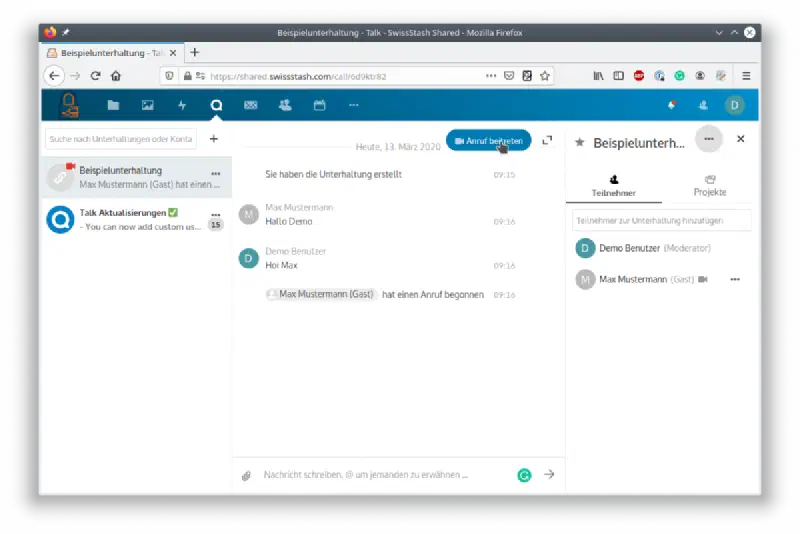Close the Beispielunterhaltung browser tab
Viewport: 800px width, 534px height.
point(173,53)
